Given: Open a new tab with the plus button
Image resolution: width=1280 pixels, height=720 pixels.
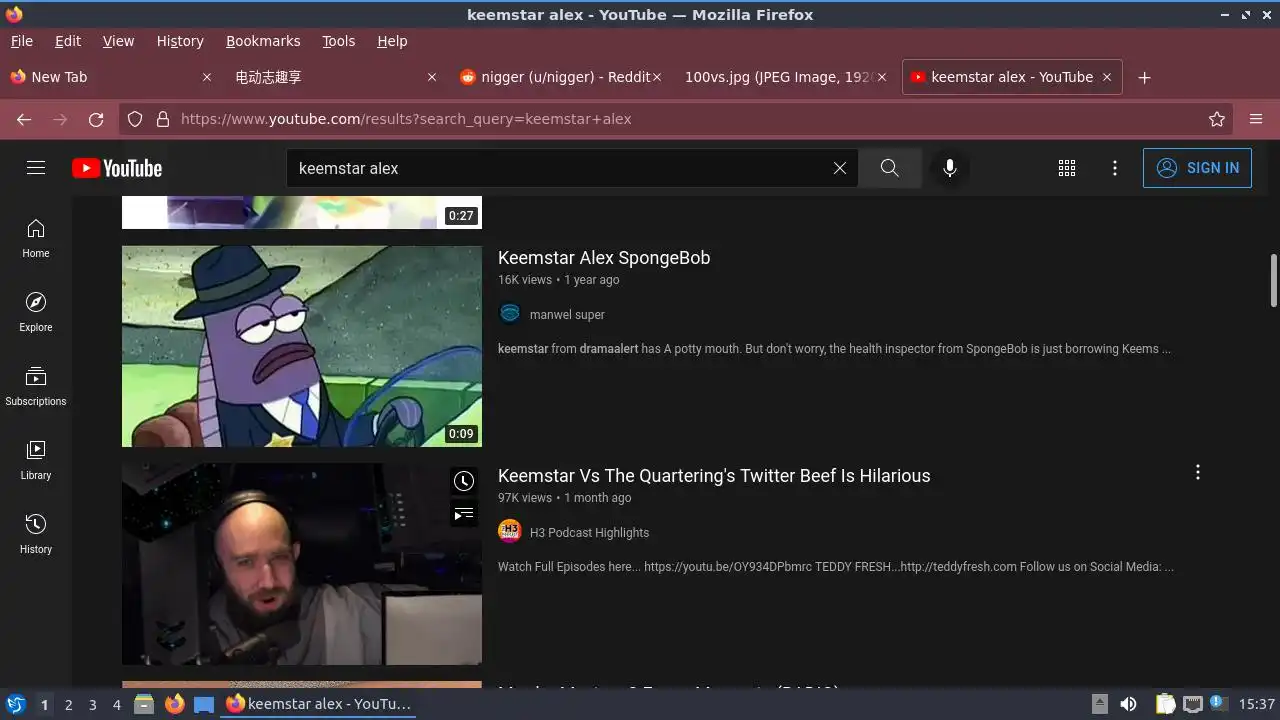Looking at the screenshot, I should pyautogui.click(x=1145, y=77).
